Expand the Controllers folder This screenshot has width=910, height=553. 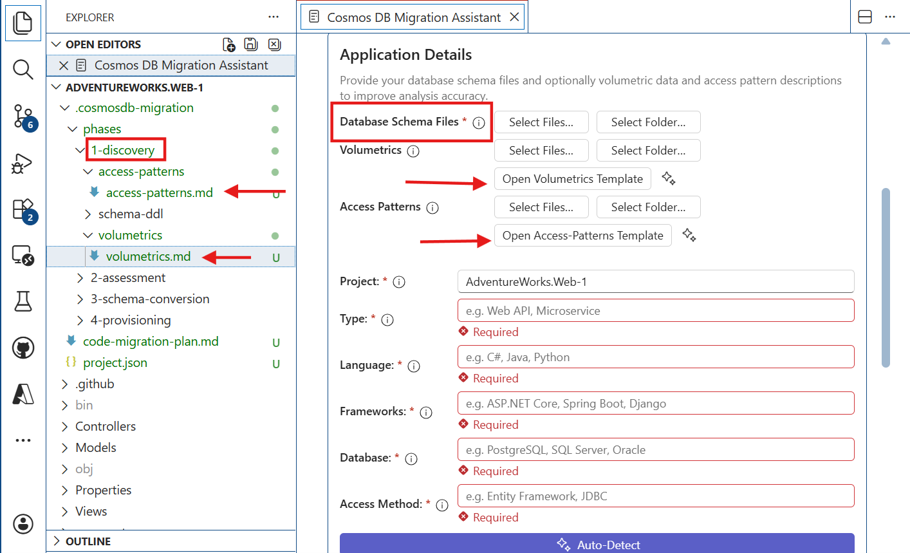click(x=65, y=427)
